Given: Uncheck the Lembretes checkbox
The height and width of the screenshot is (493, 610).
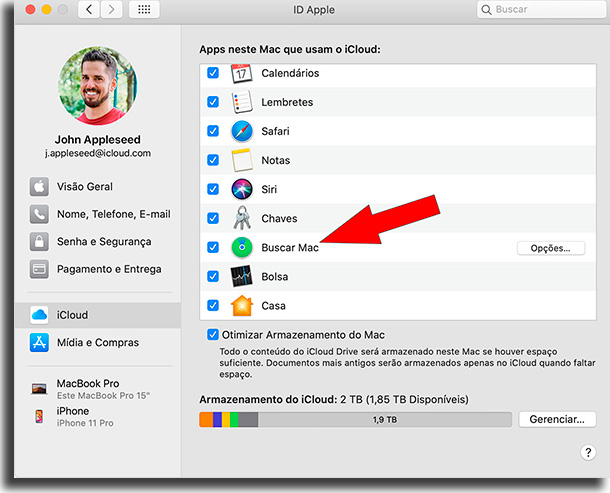Looking at the screenshot, I should (213, 102).
